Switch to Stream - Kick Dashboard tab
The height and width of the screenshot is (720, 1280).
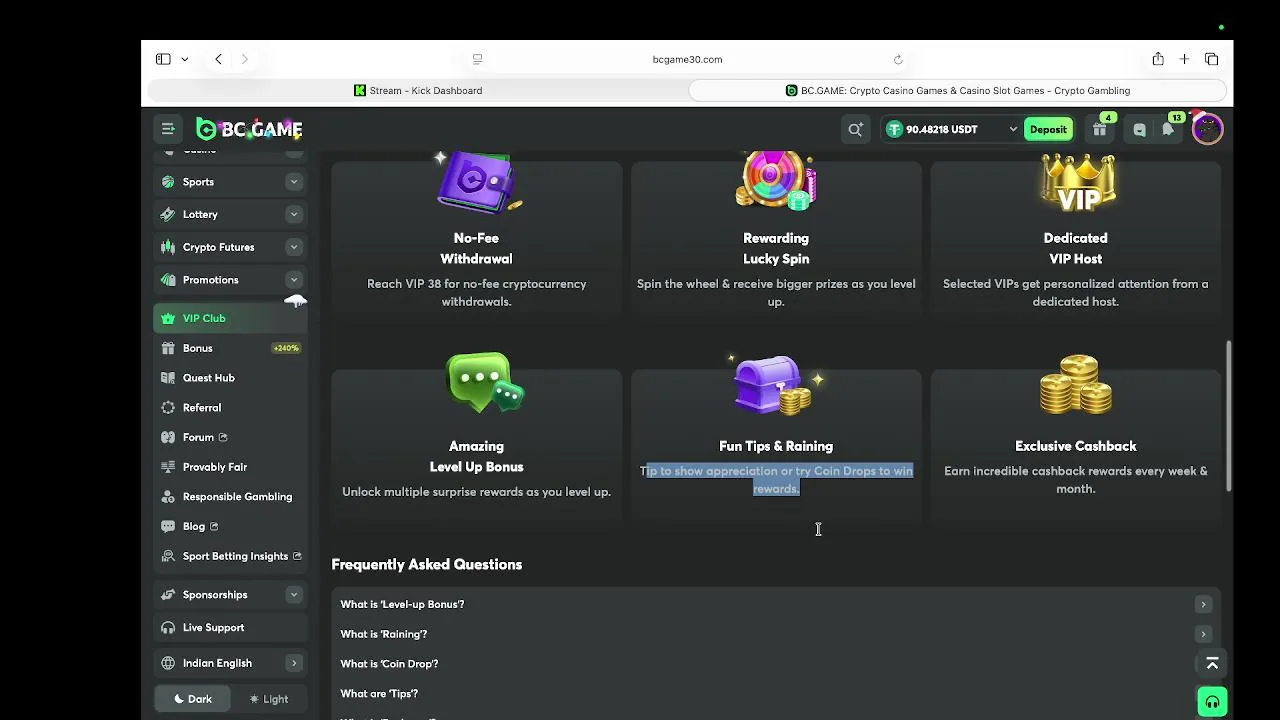point(418,90)
